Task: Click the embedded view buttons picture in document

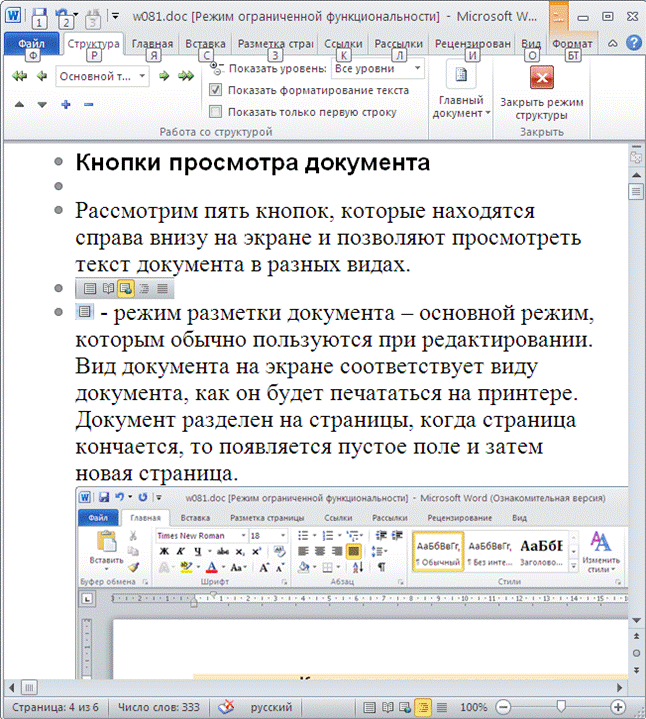Action: pyautogui.click(x=125, y=288)
